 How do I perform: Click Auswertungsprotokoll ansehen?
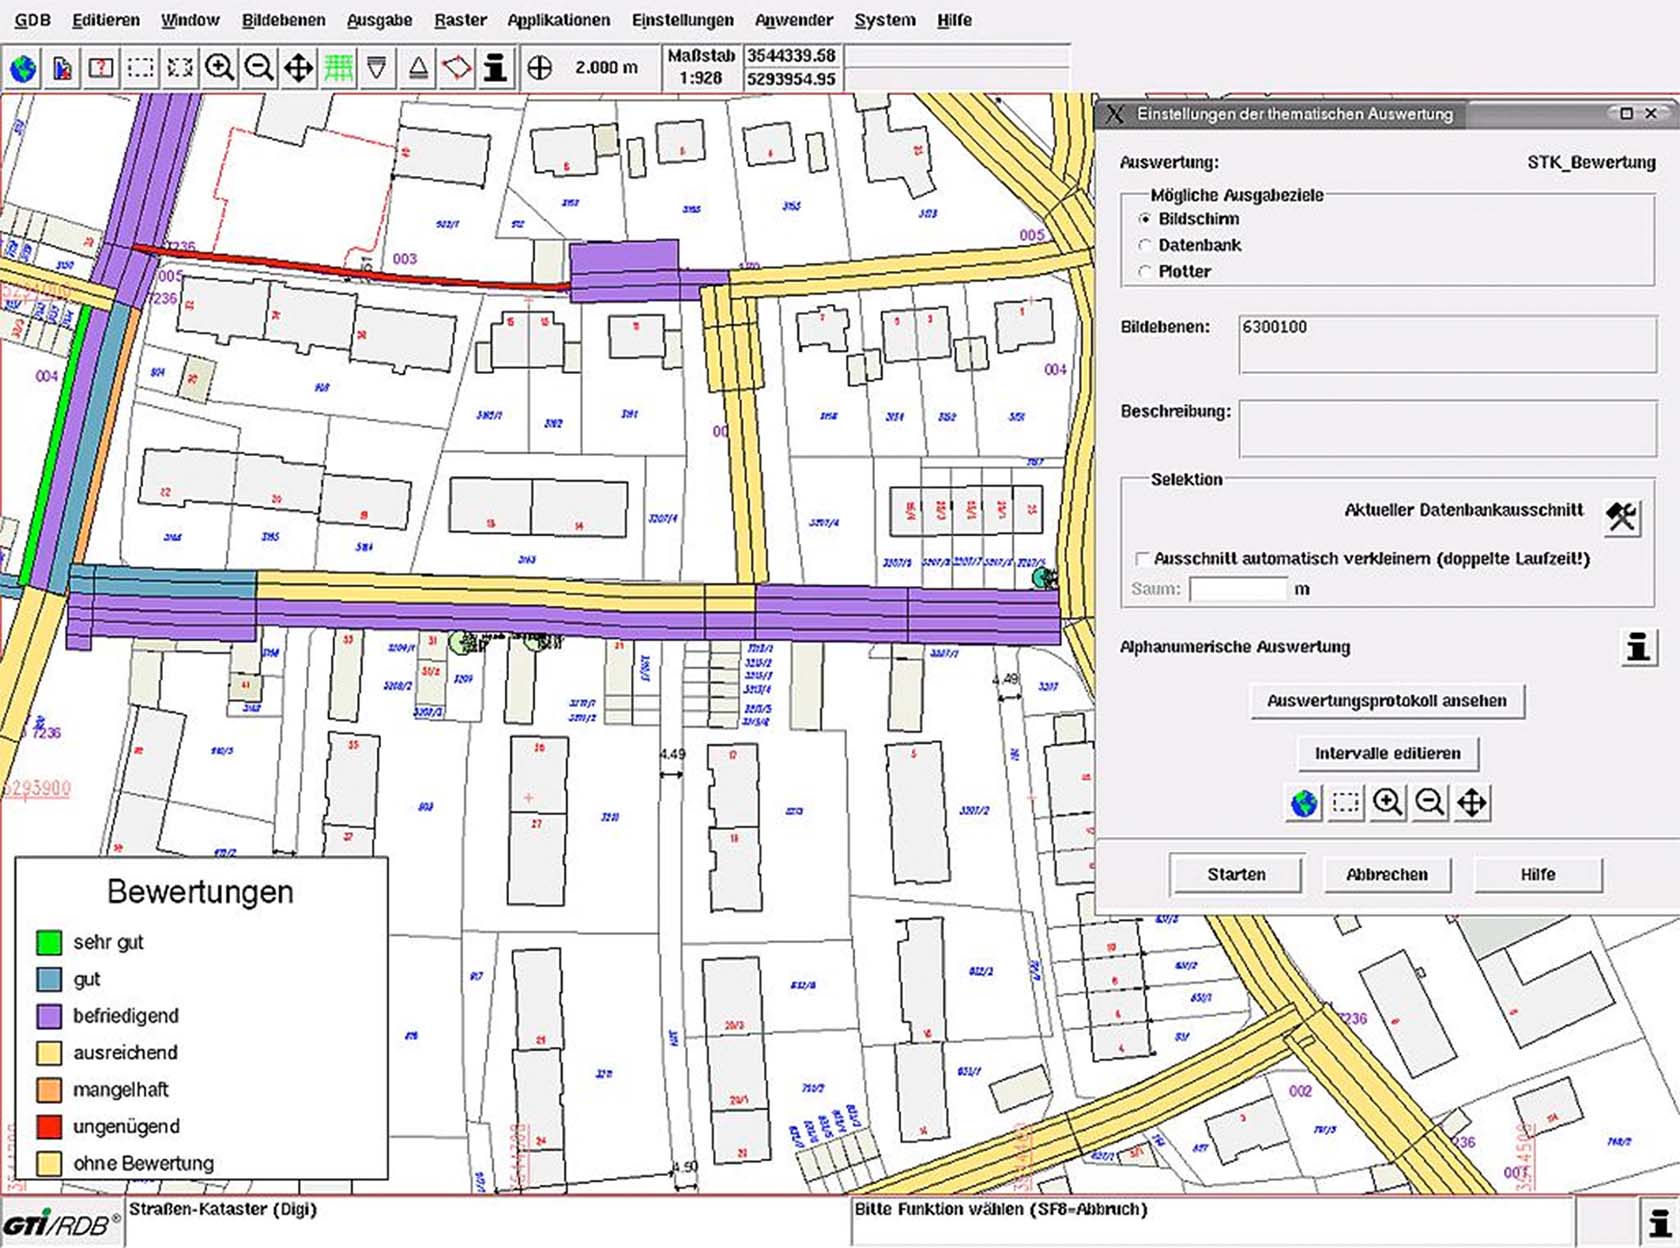pyautogui.click(x=1386, y=701)
